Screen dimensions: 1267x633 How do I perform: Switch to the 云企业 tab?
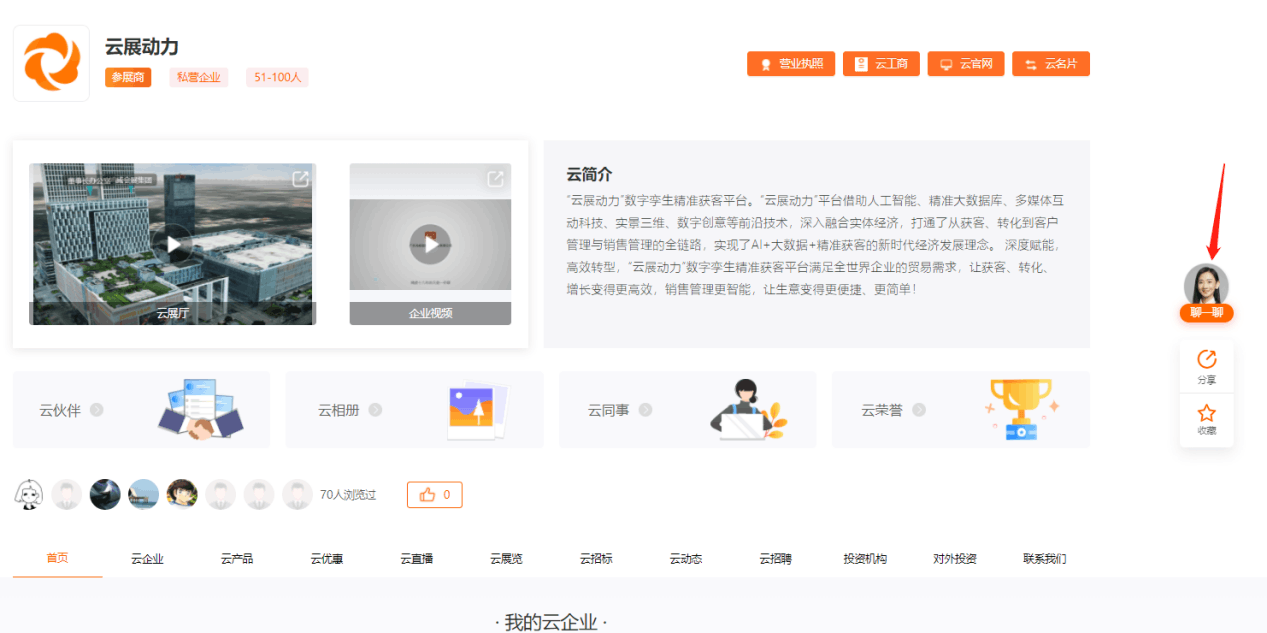click(x=147, y=559)
